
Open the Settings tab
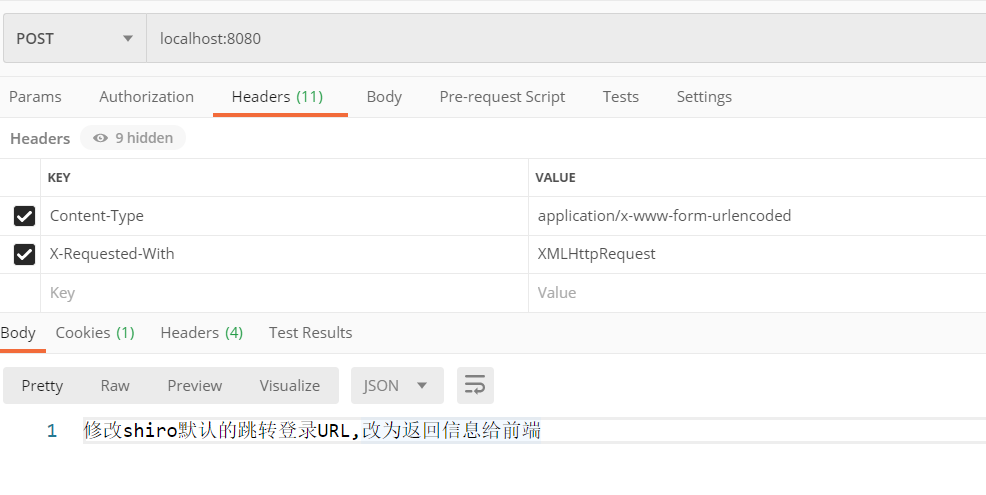coord(704,97)
